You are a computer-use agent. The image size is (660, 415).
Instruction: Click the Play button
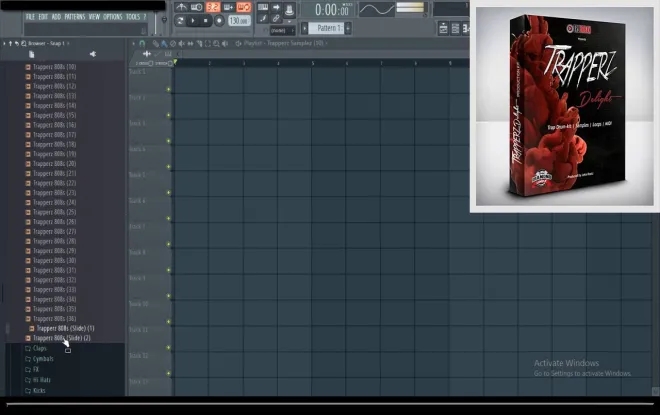[193, 20]
